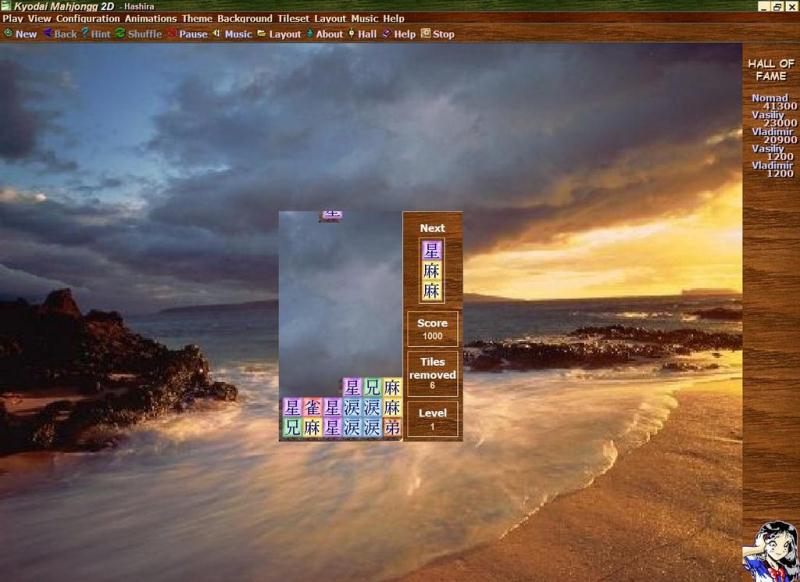The image size is (800, 582).
Task: Expand the Animations menu
Action: 150,18
